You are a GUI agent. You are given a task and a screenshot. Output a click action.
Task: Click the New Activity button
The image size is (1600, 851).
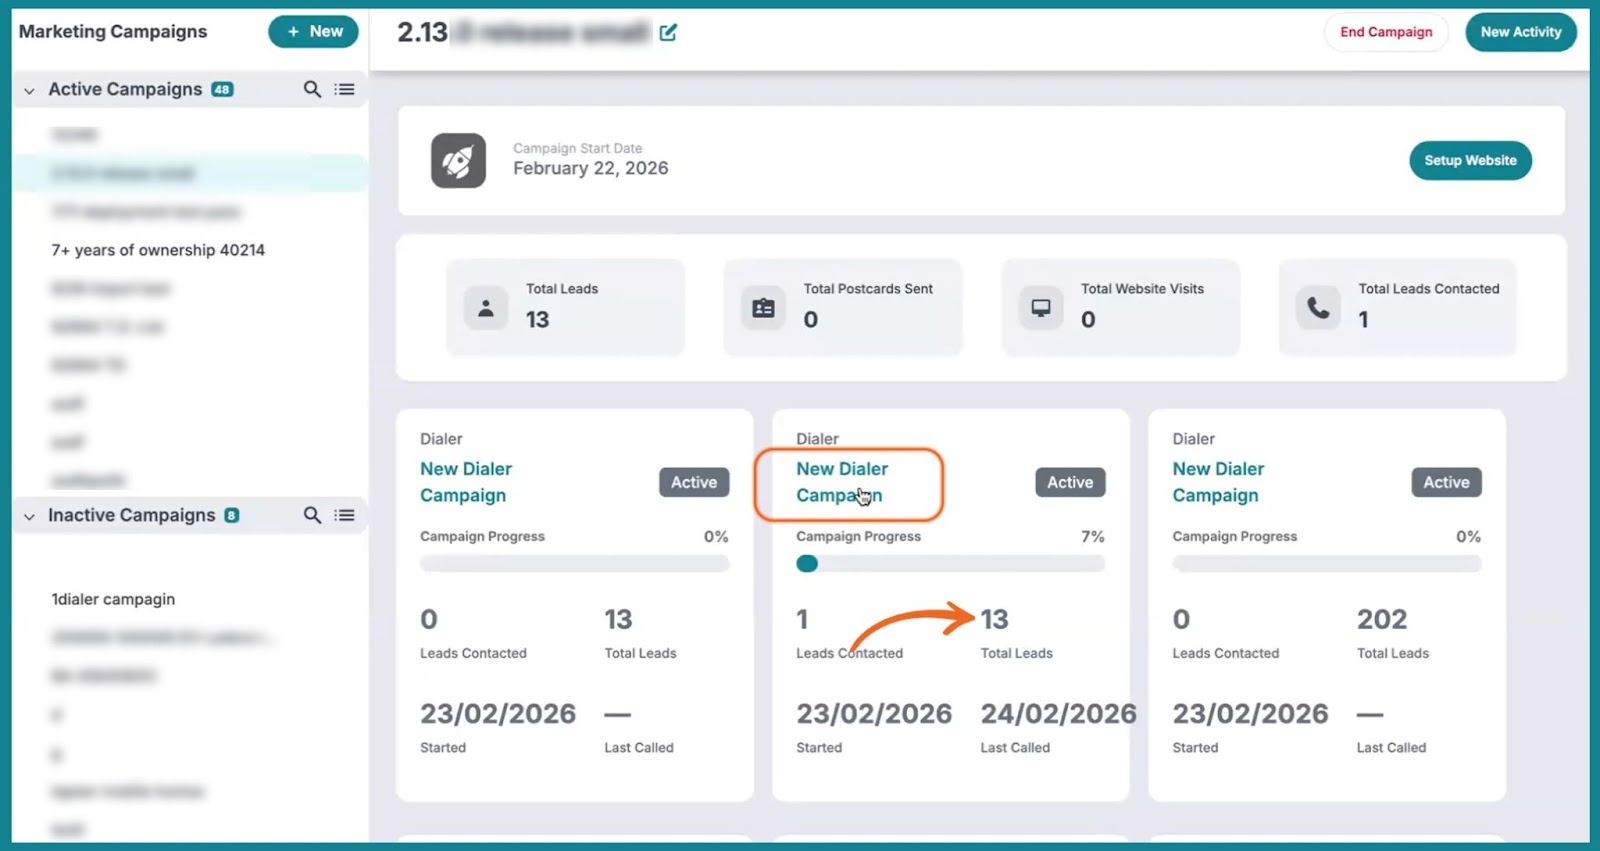pyautogui.click(x=1520, y=32)
